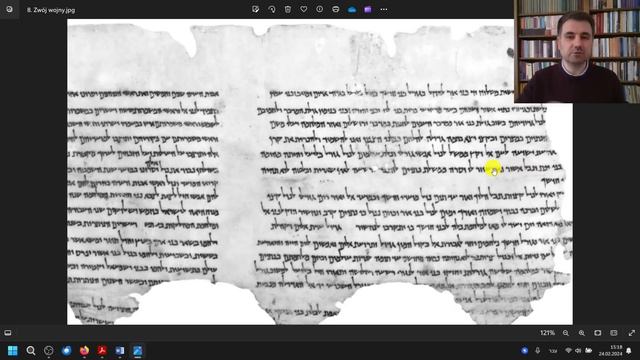The image size is (640, 360).
Task: Rotate the image with the rotate icon
Action: click(272, 9)
